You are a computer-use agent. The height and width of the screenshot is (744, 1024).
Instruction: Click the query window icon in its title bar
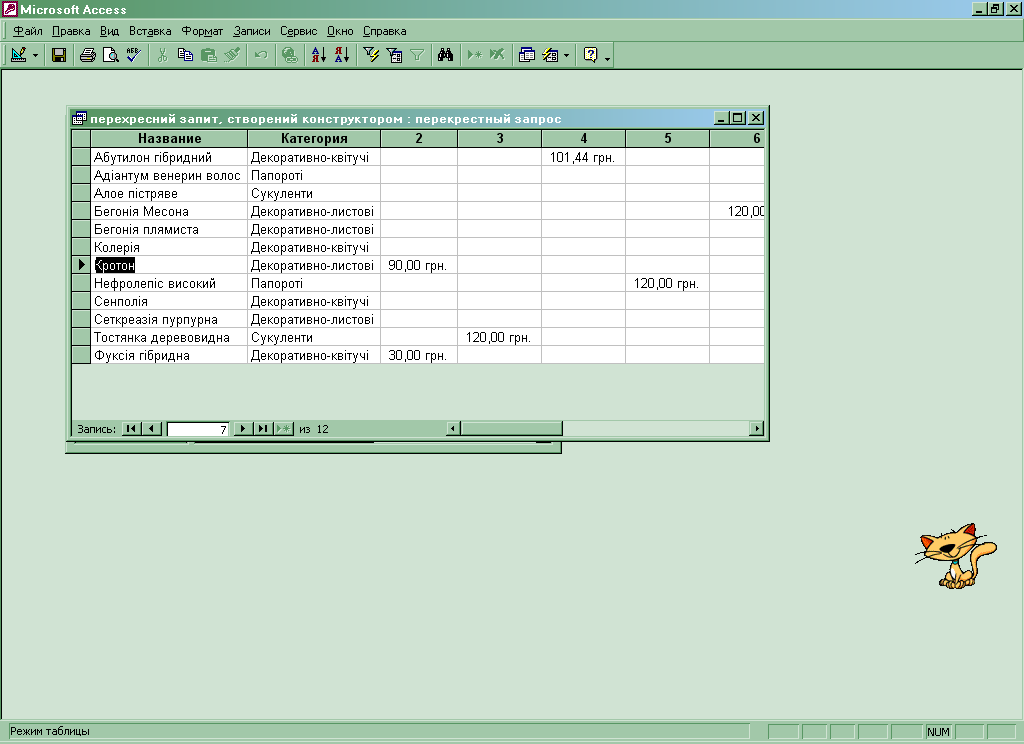tap(79, 118)
